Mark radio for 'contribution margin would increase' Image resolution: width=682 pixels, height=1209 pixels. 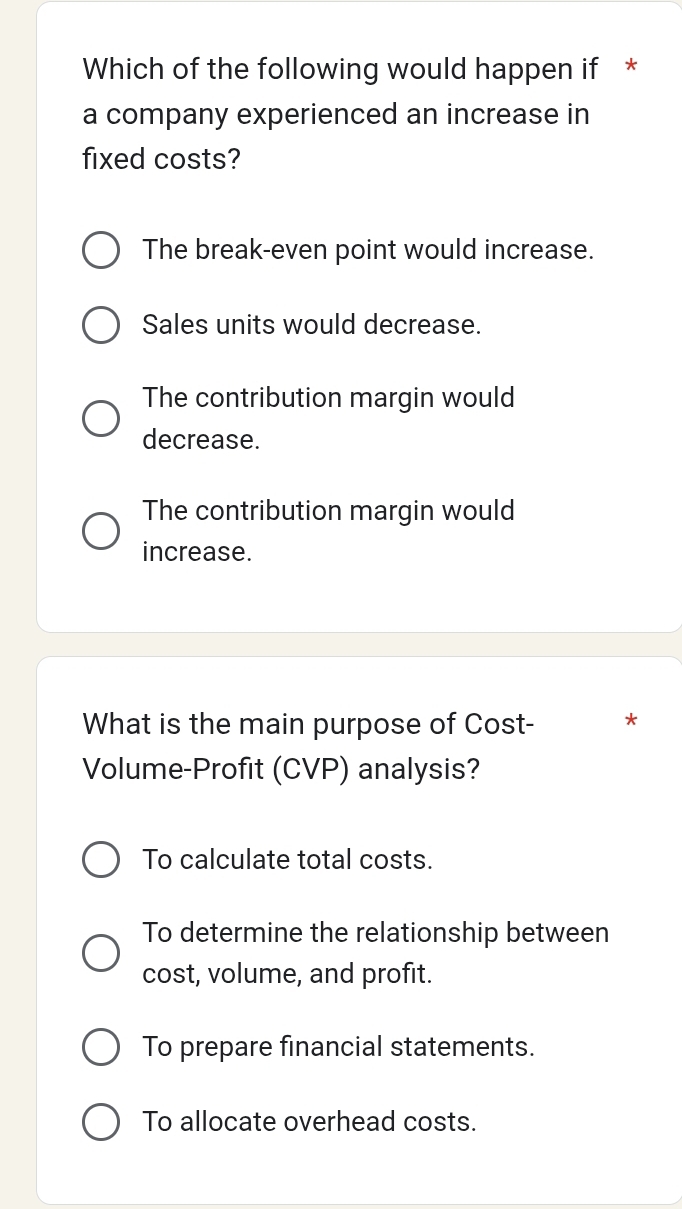(100, 532)
